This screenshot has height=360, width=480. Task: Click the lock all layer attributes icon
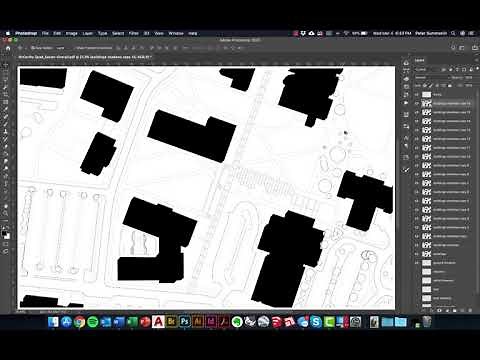(x=450, y=86)
